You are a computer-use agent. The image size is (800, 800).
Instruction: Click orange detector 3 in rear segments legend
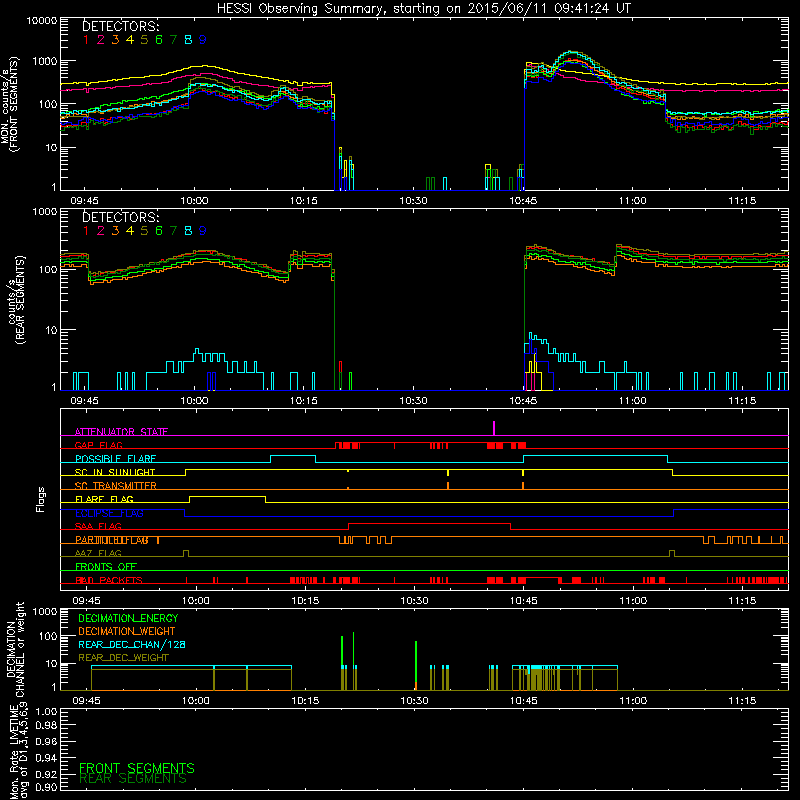115,231
